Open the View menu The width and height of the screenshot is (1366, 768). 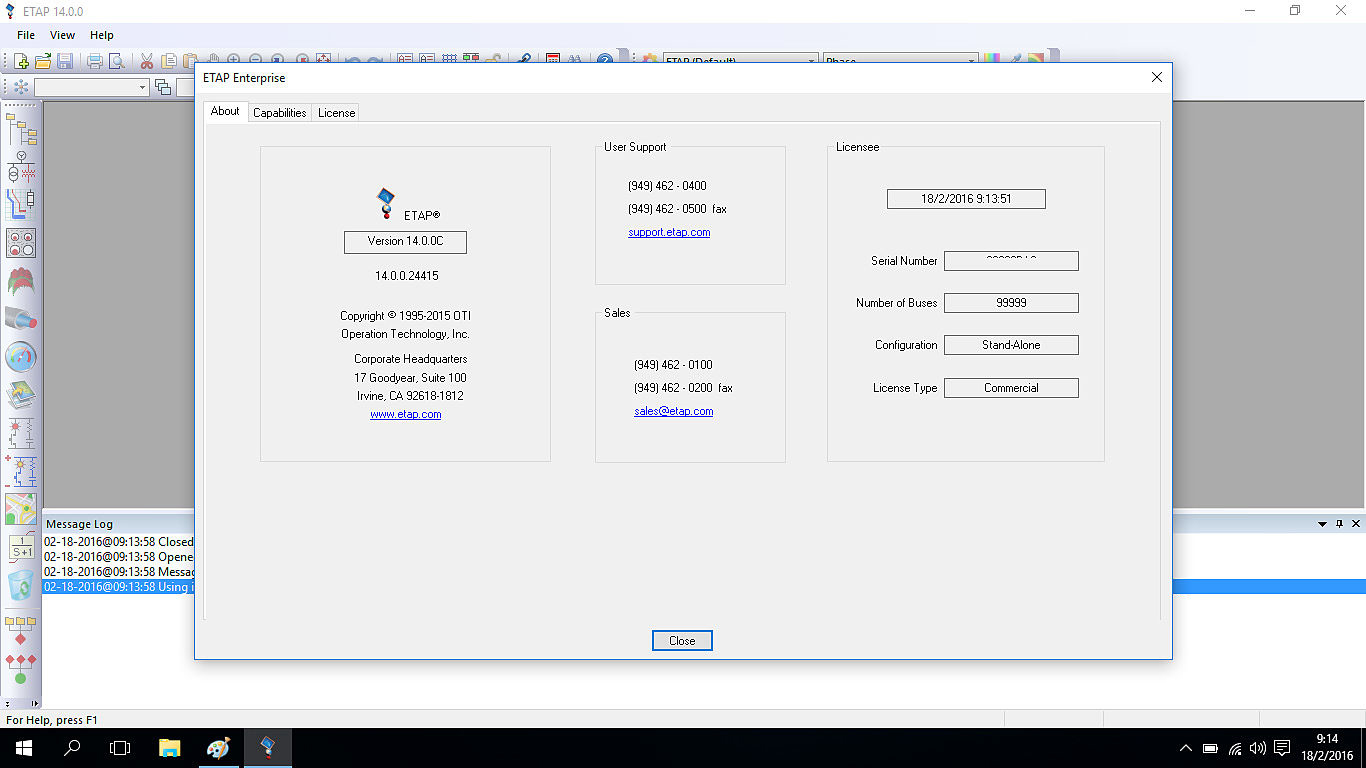coord(62,35)
